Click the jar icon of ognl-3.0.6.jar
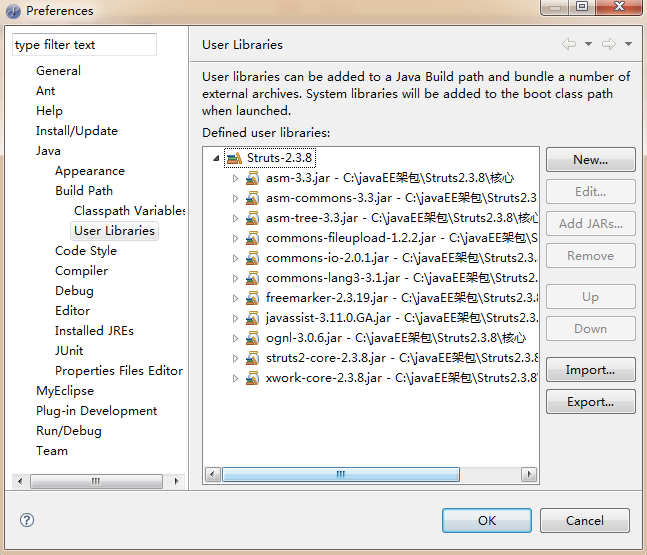The width and height of the screenshot is (647, 555). [252, 338]
